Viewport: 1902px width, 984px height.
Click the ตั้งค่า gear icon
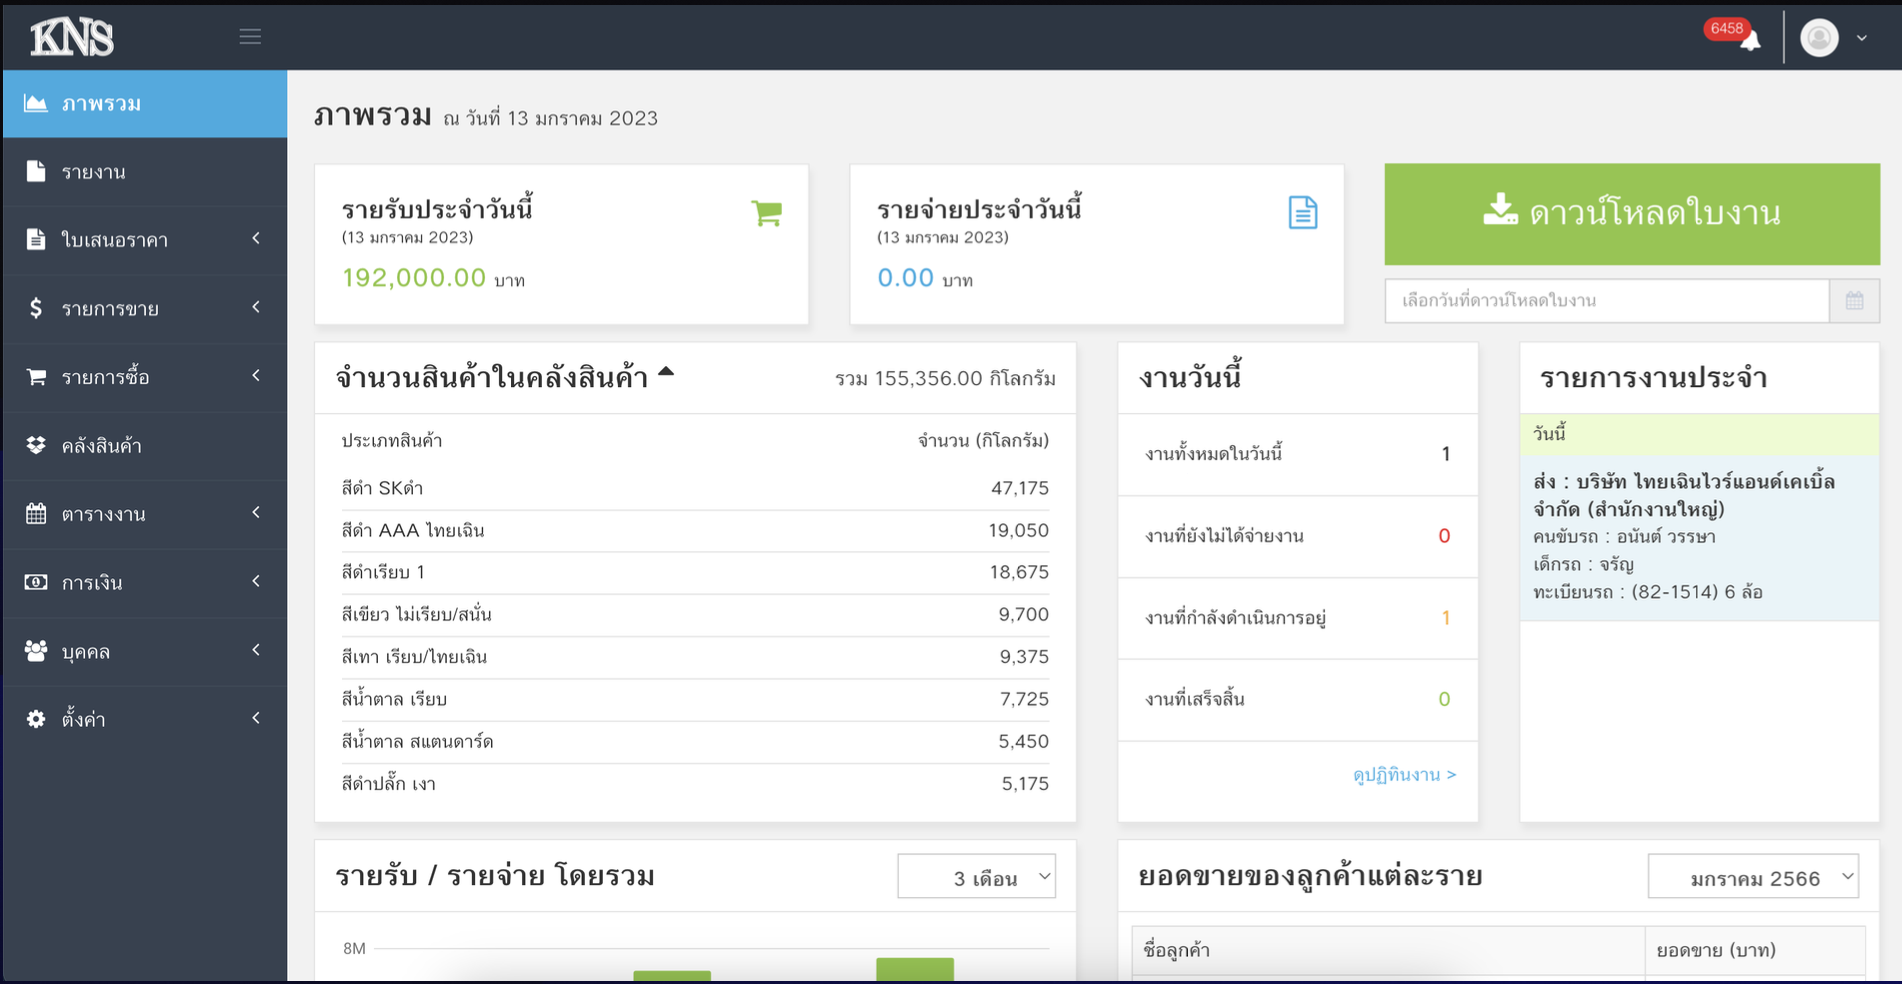[x=36, y=719]
